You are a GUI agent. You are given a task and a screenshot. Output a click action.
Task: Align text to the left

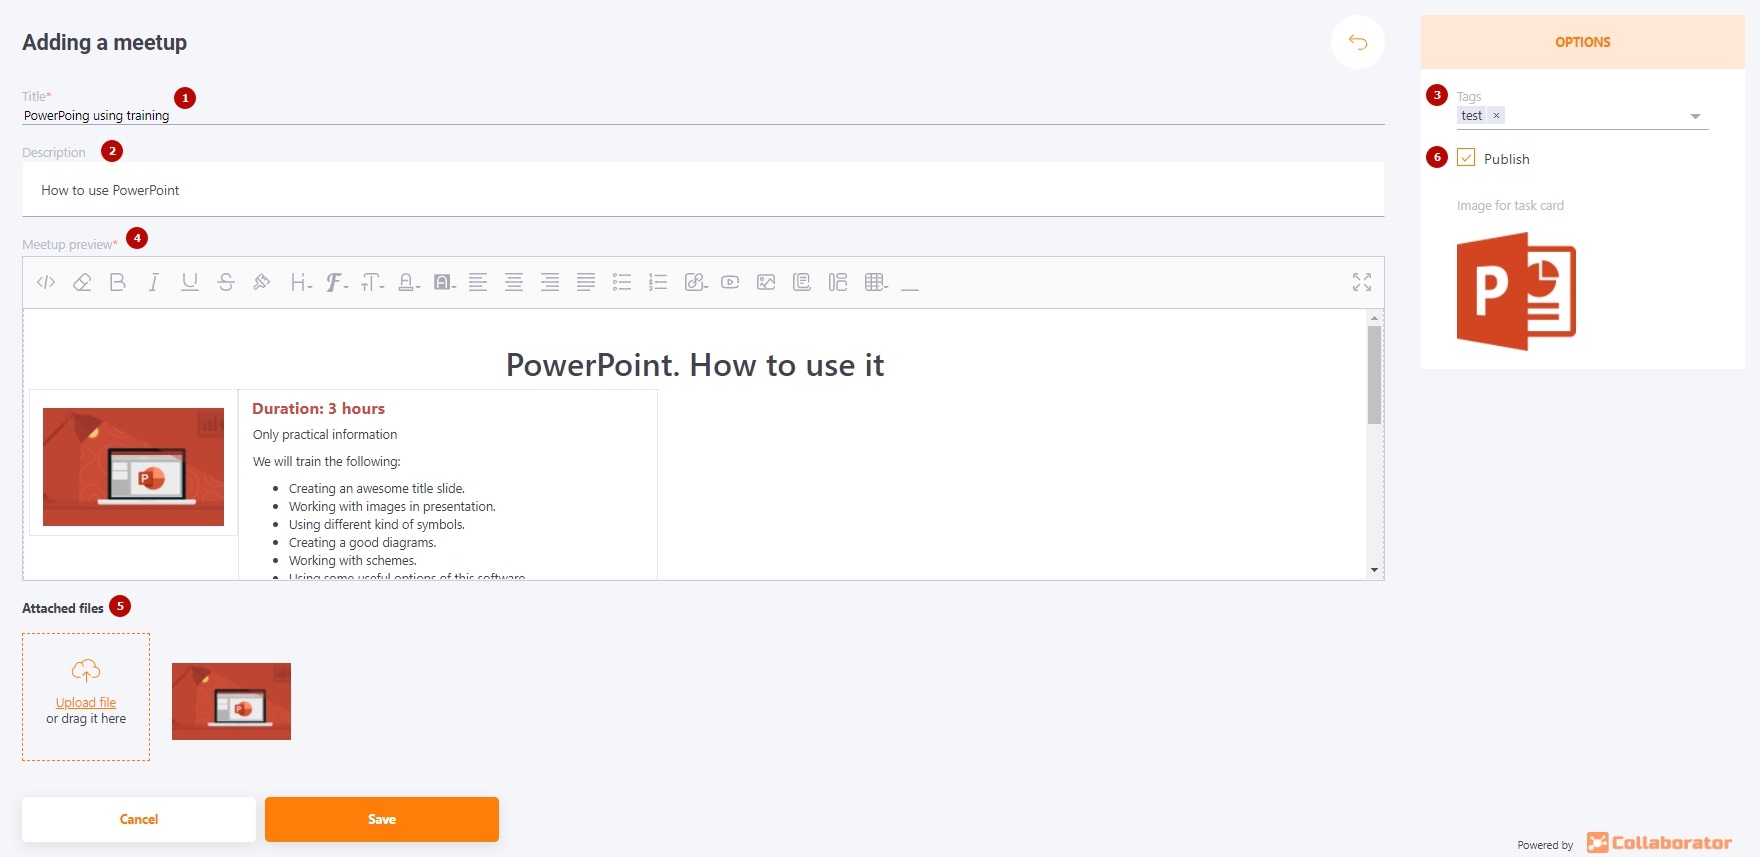[x=478, y=283]
